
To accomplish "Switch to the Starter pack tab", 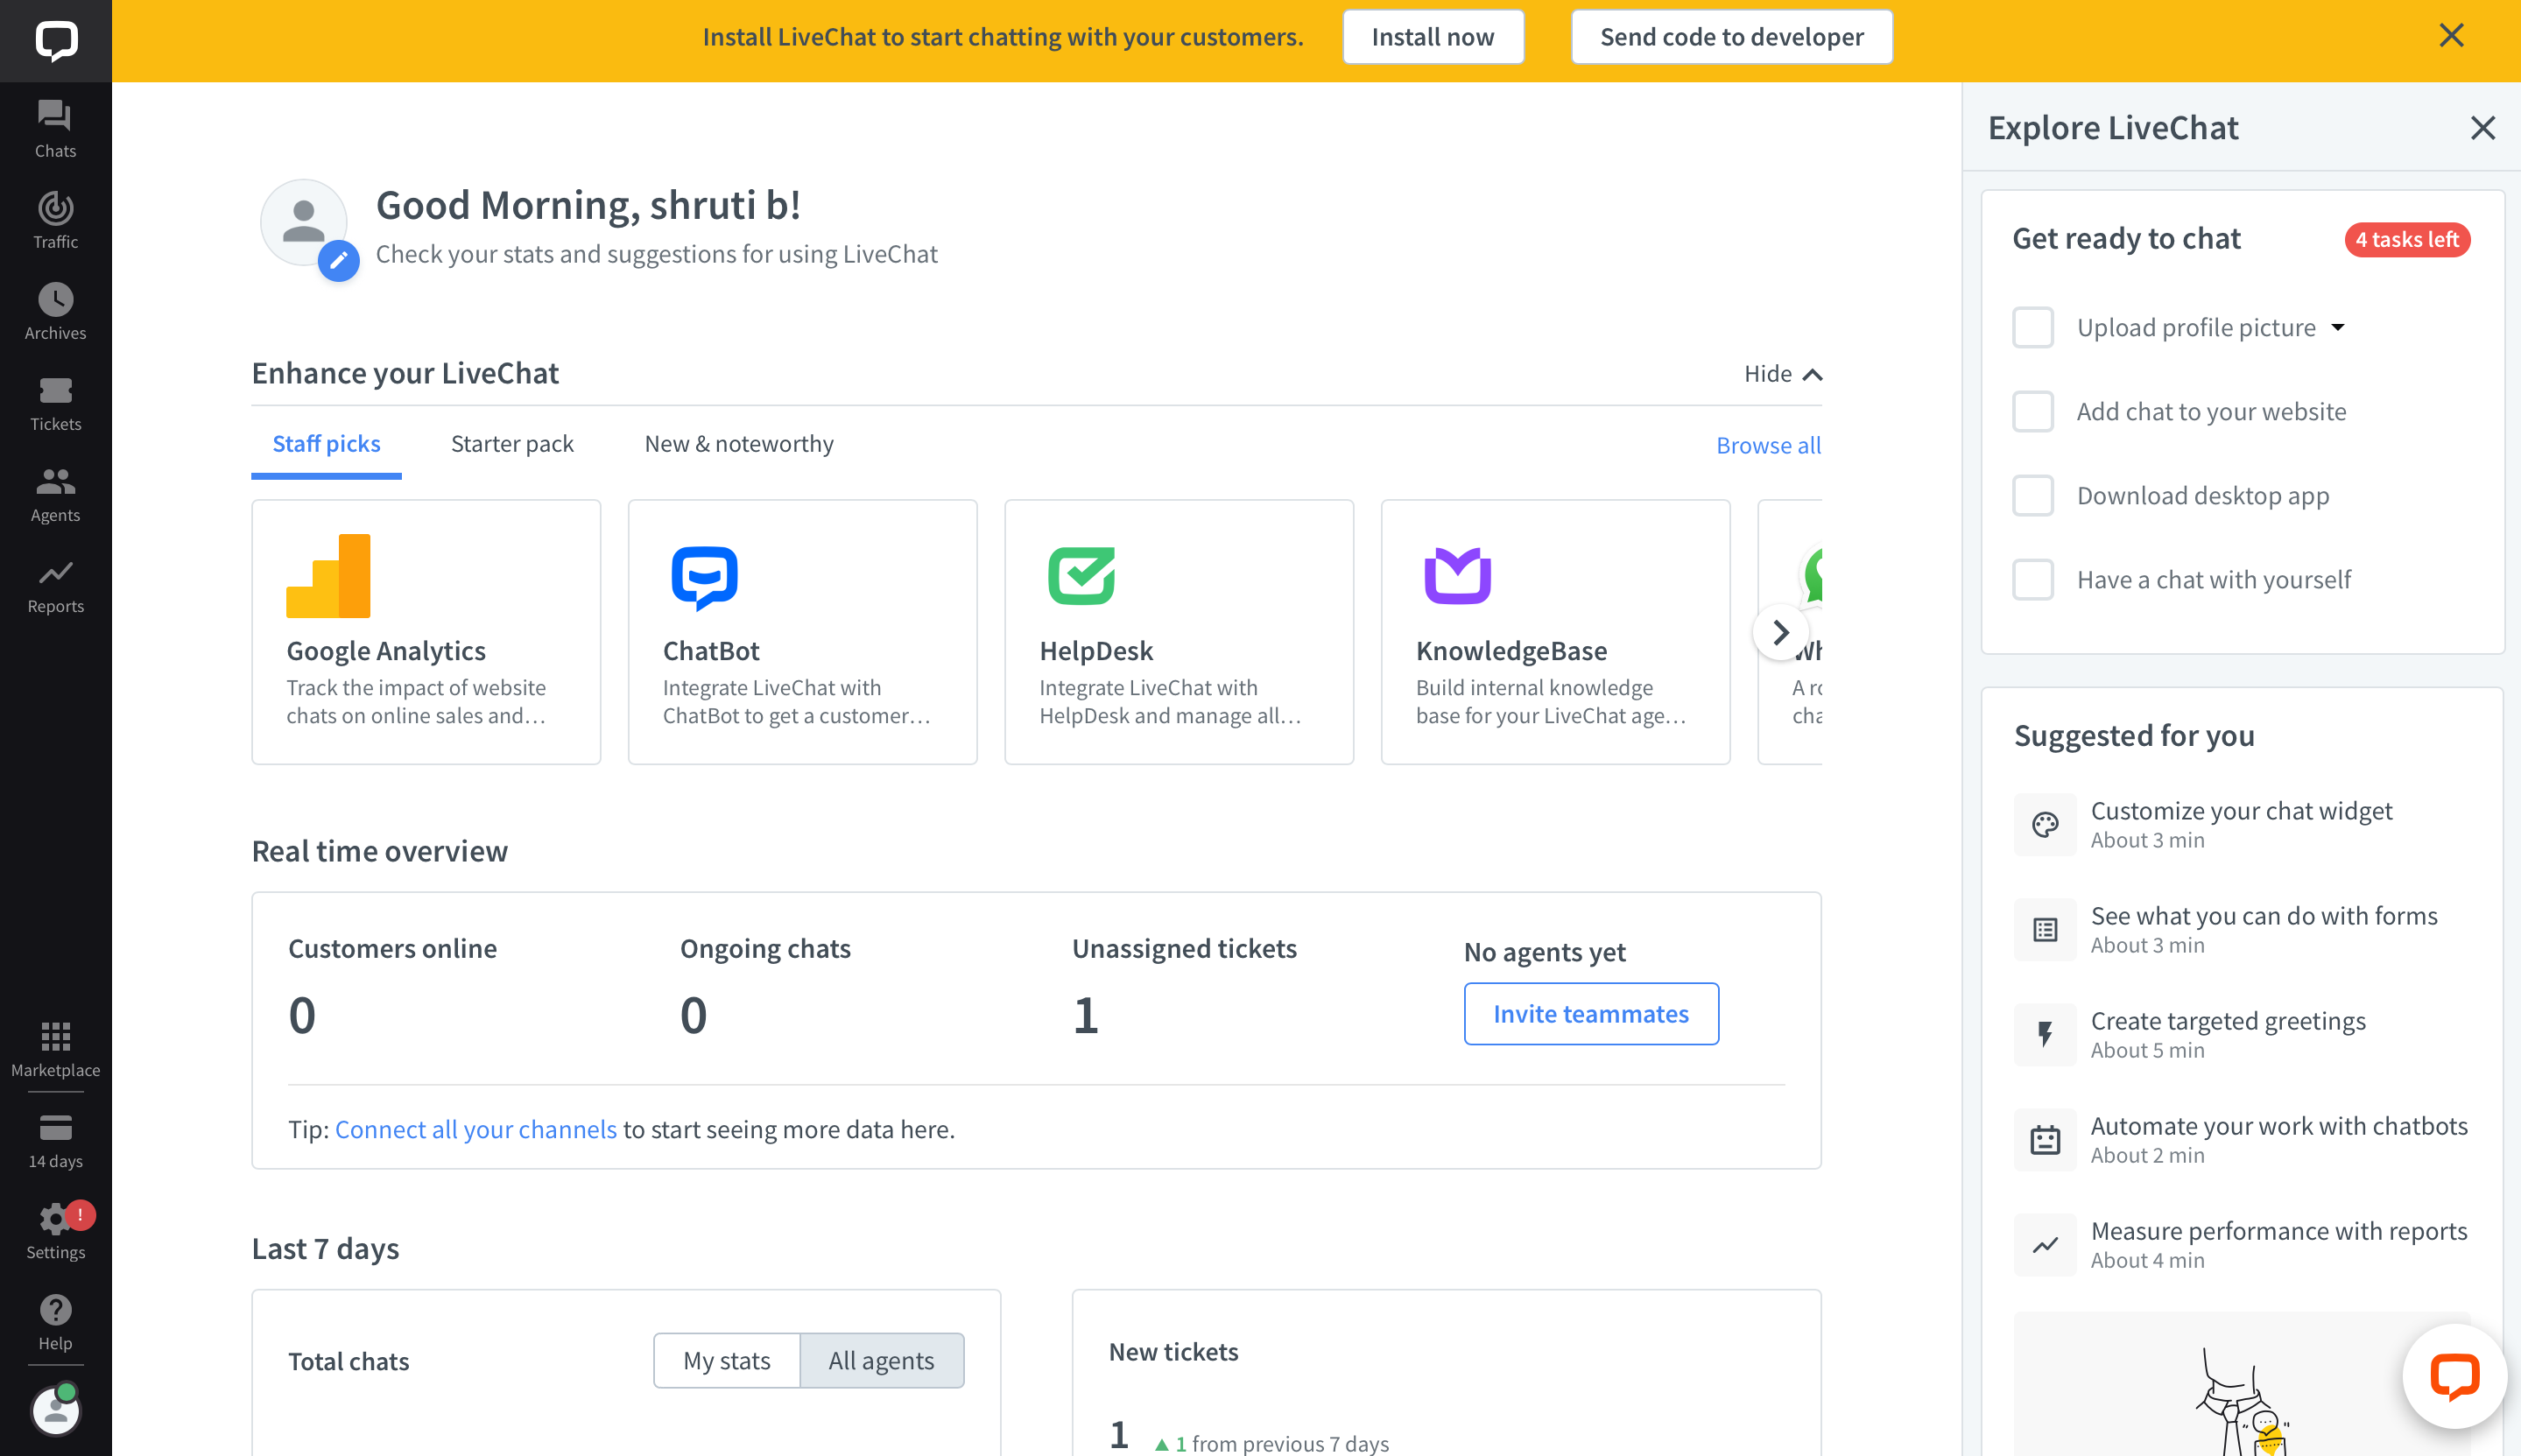I will point(512,444).
